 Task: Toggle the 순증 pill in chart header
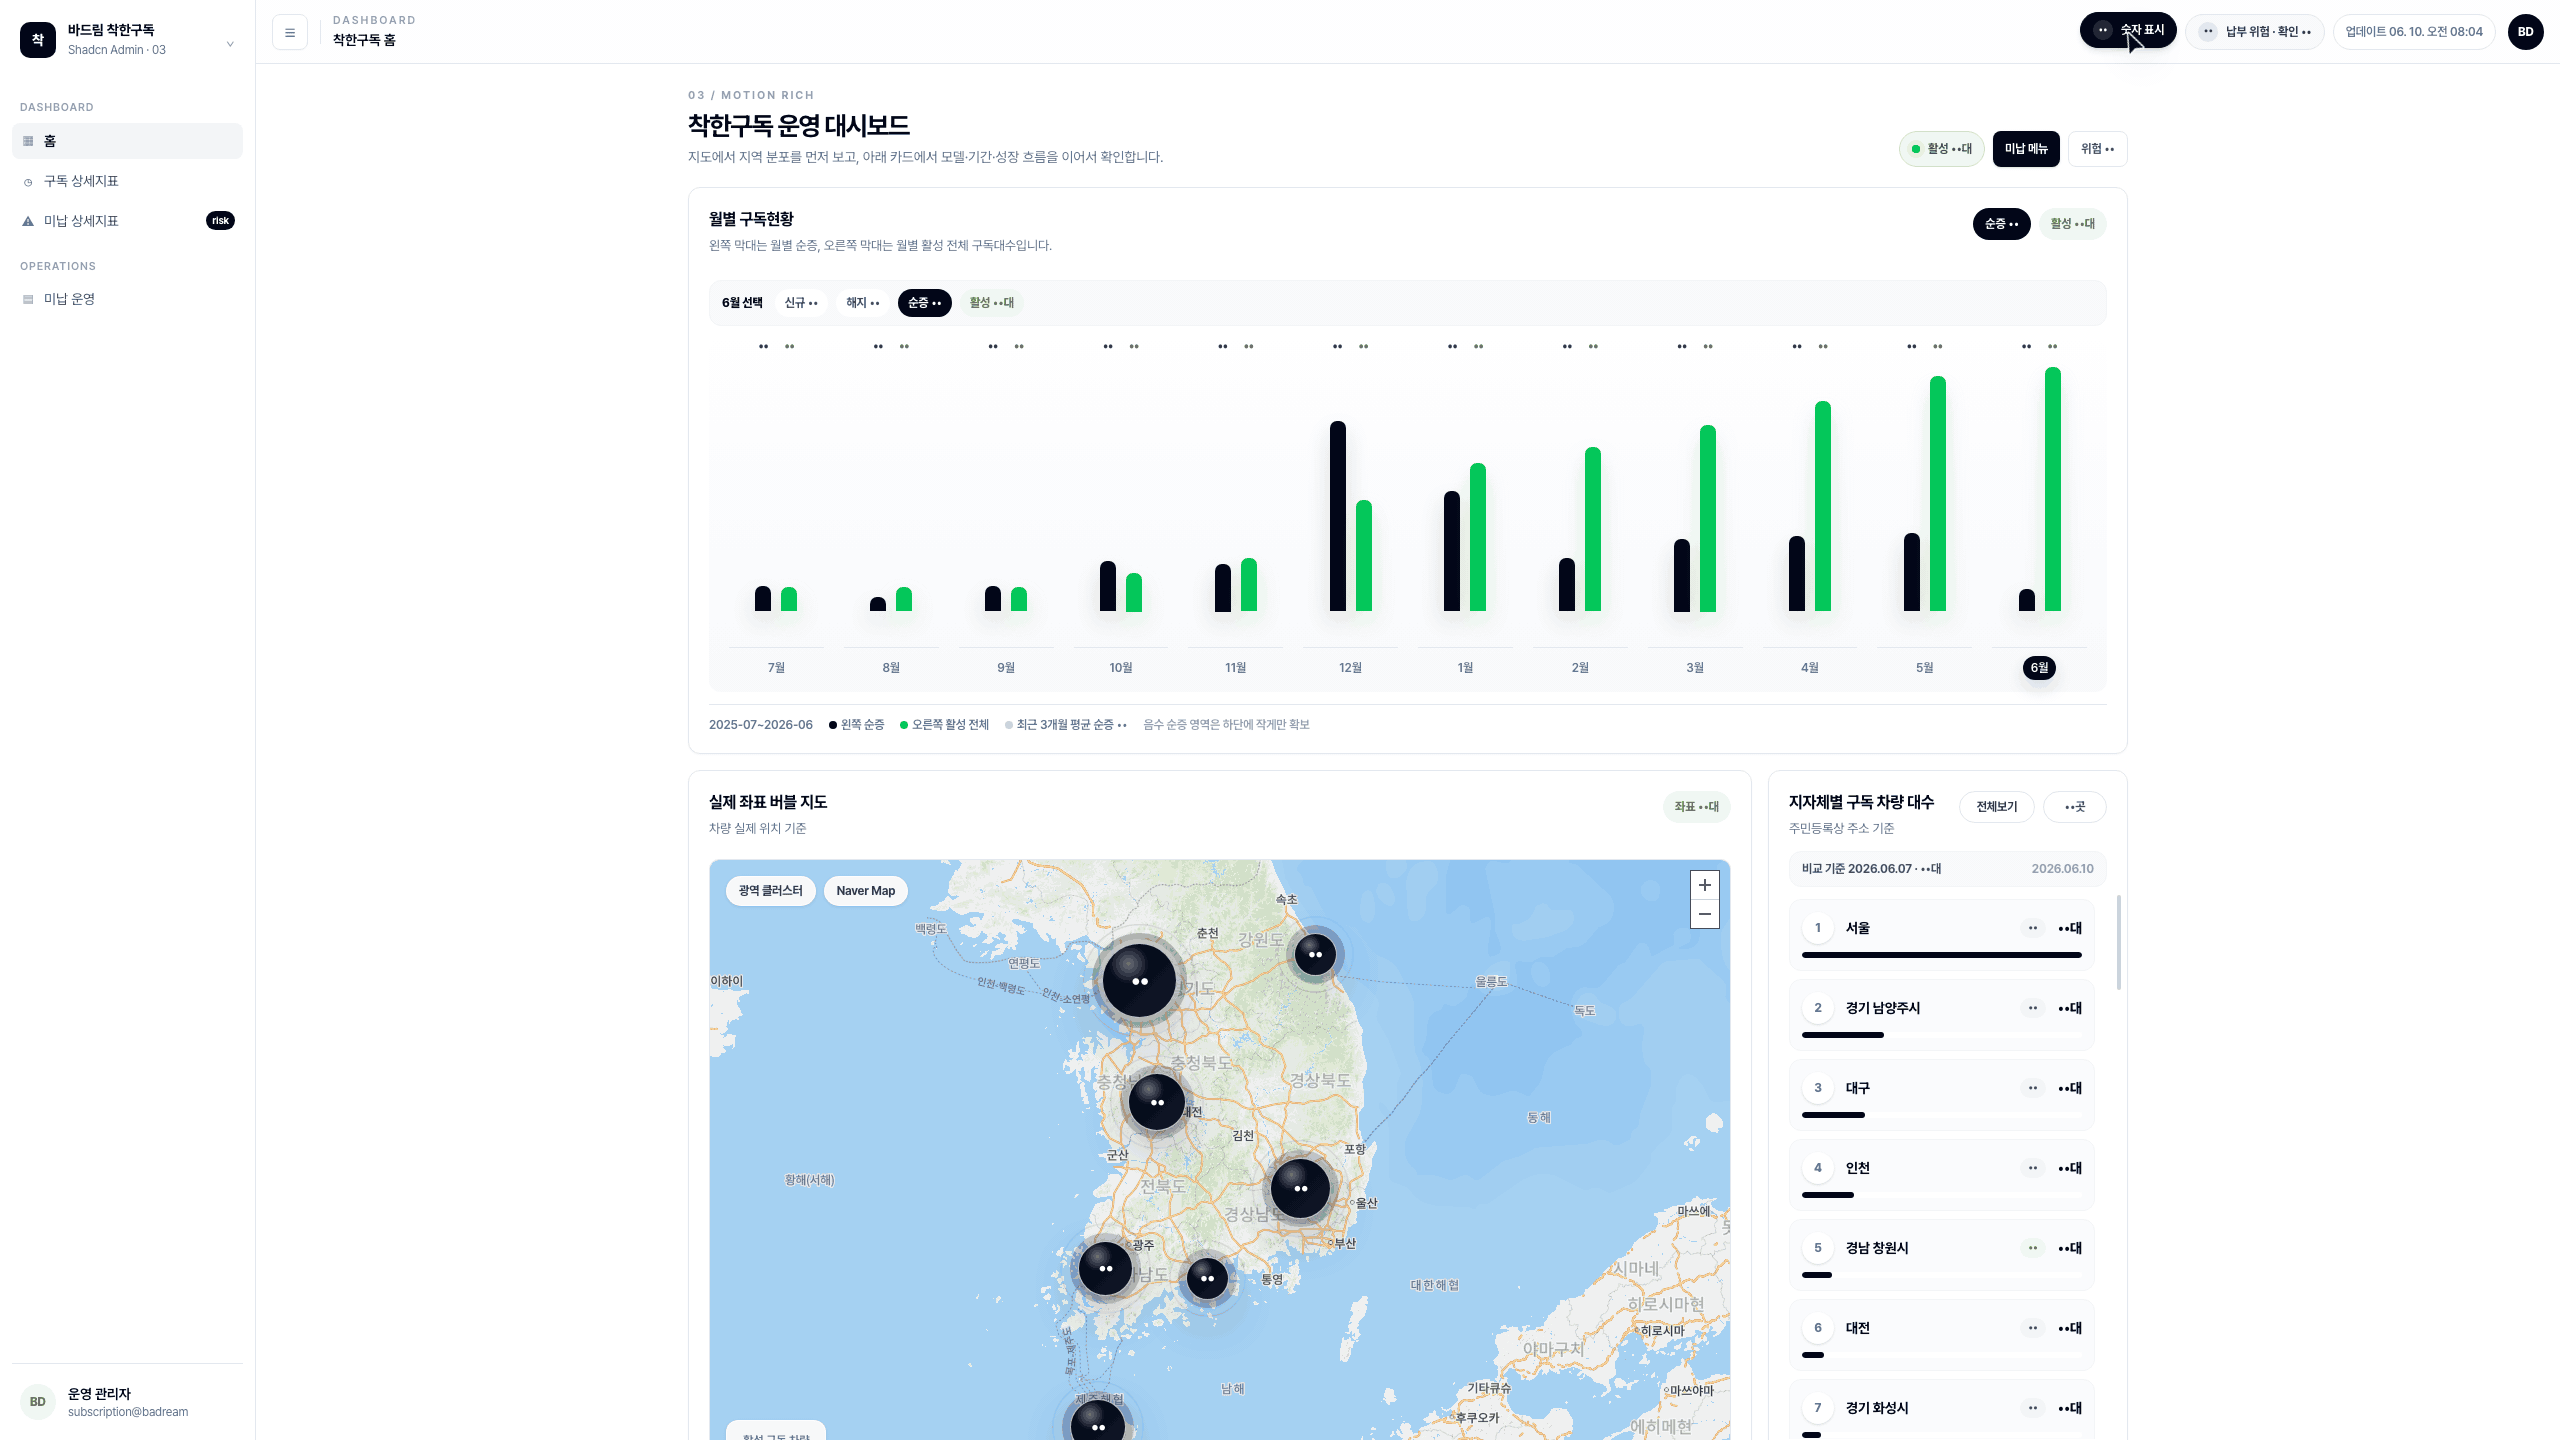click(x=2001, y=224)
